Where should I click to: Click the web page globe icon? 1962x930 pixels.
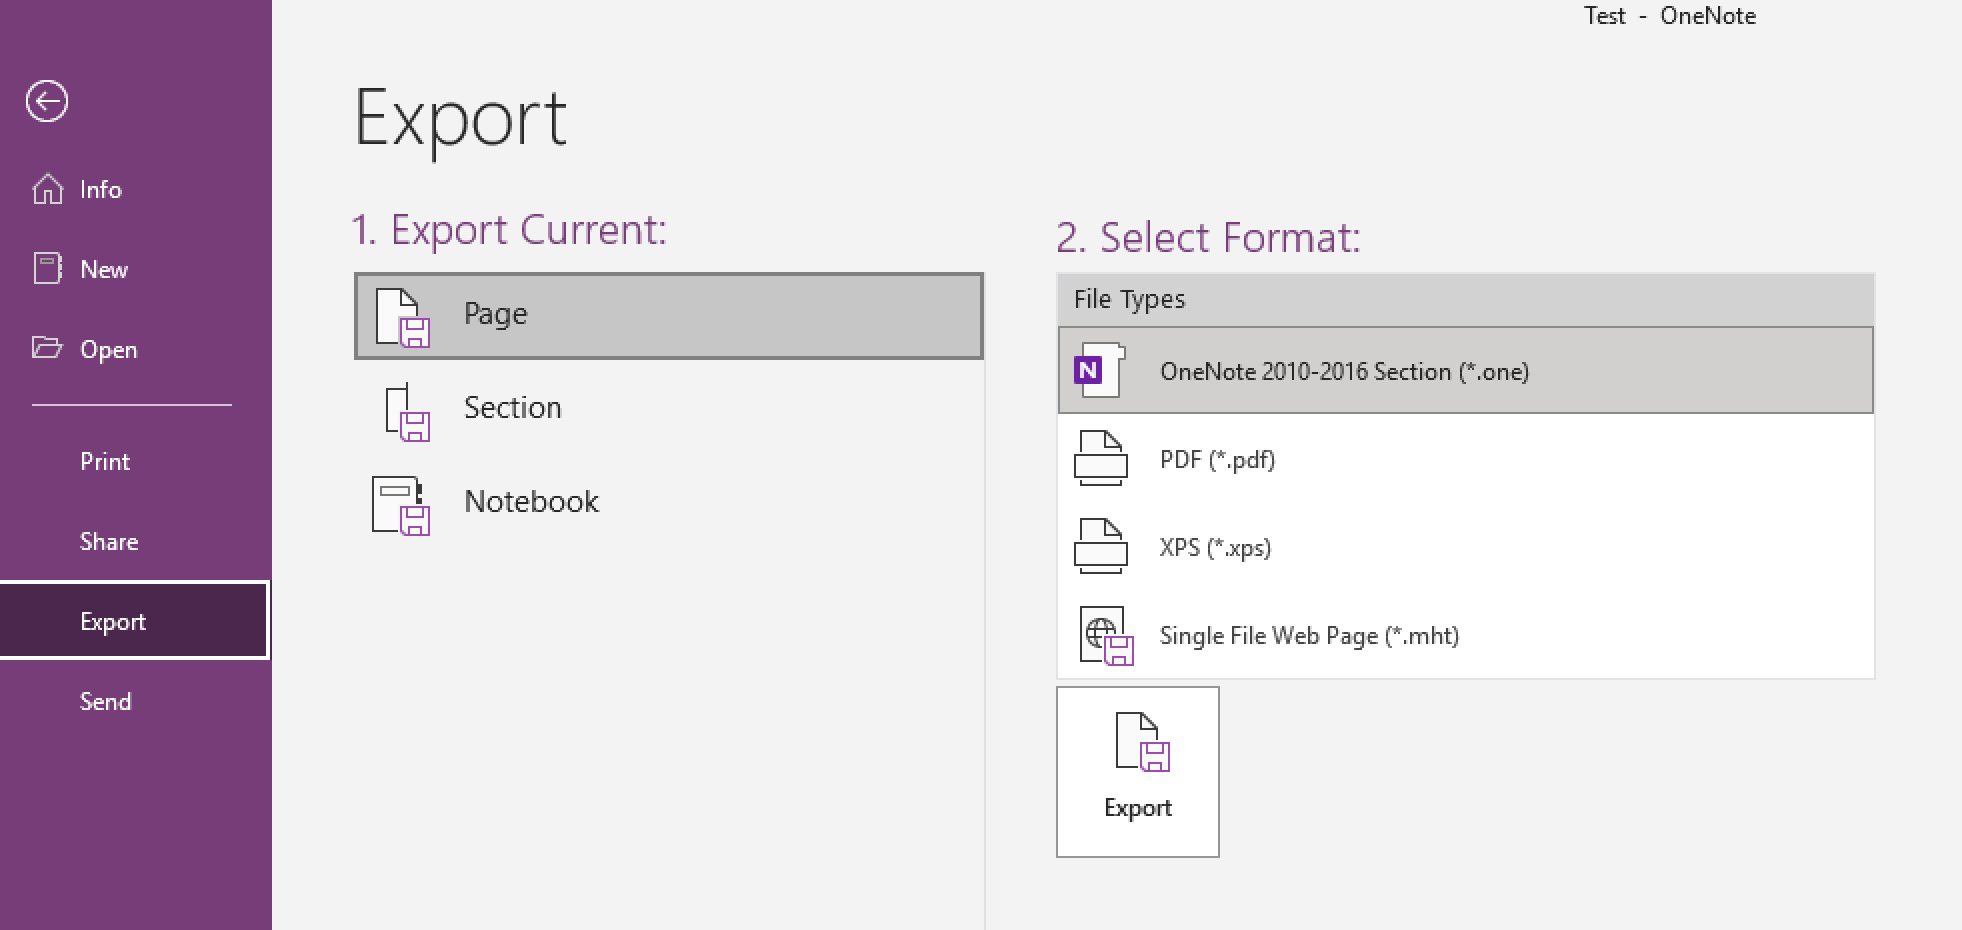pyautogui.click(x=1106, y=636)
